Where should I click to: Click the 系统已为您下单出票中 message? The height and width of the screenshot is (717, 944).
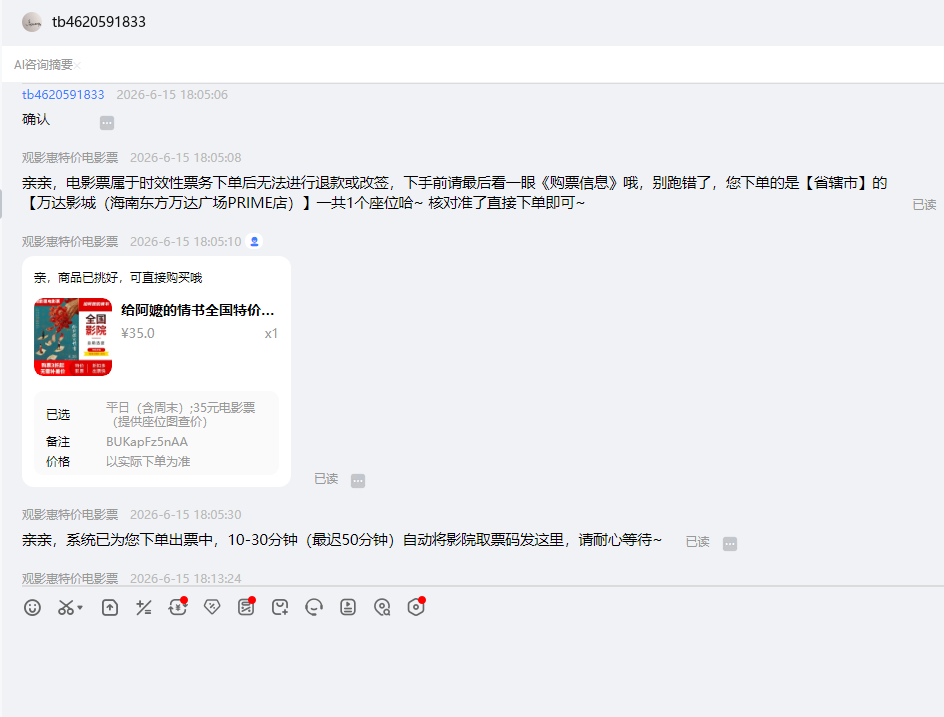(342, 540)
